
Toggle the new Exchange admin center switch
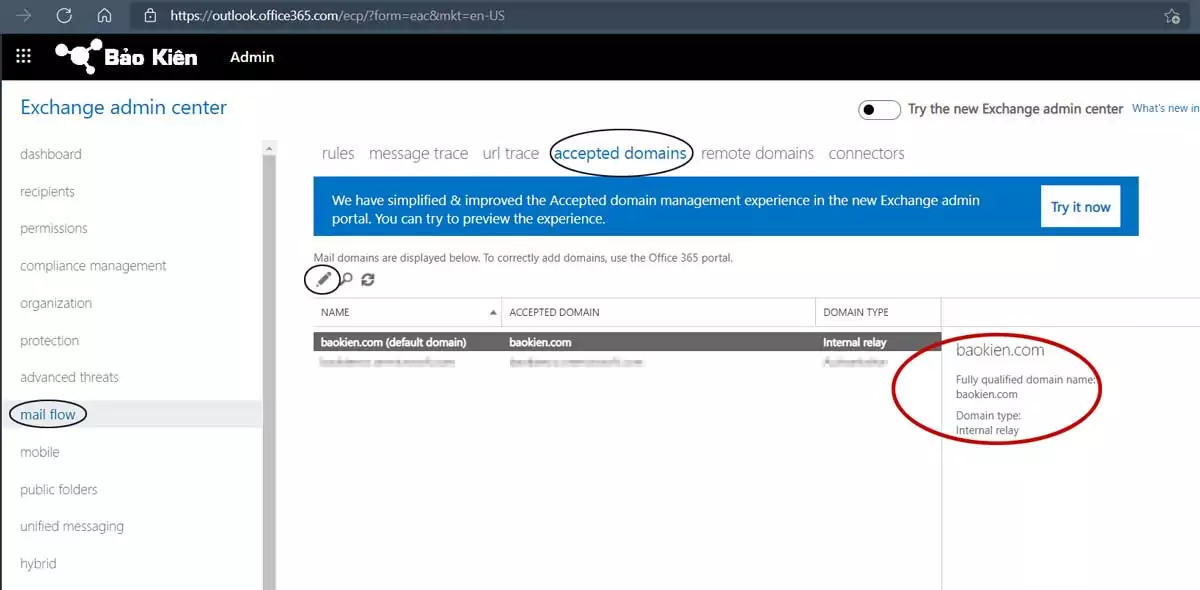[x=879, y=109]
